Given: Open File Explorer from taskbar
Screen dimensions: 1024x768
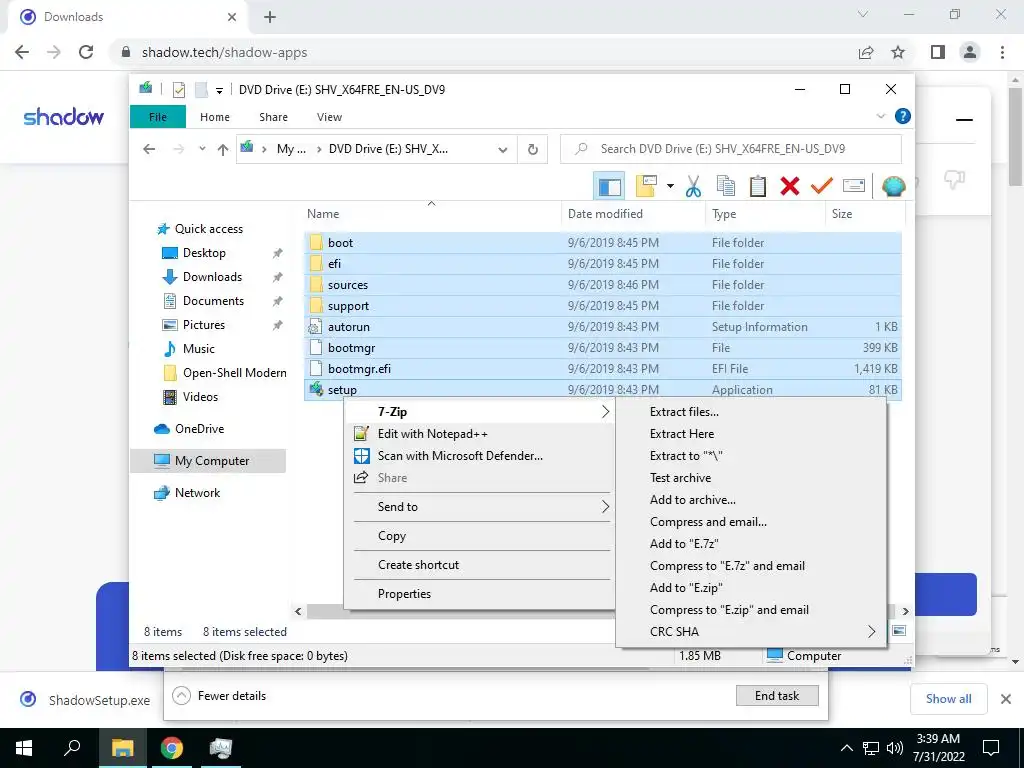Looking at the screenshot, I should click(x=122, y=748).
